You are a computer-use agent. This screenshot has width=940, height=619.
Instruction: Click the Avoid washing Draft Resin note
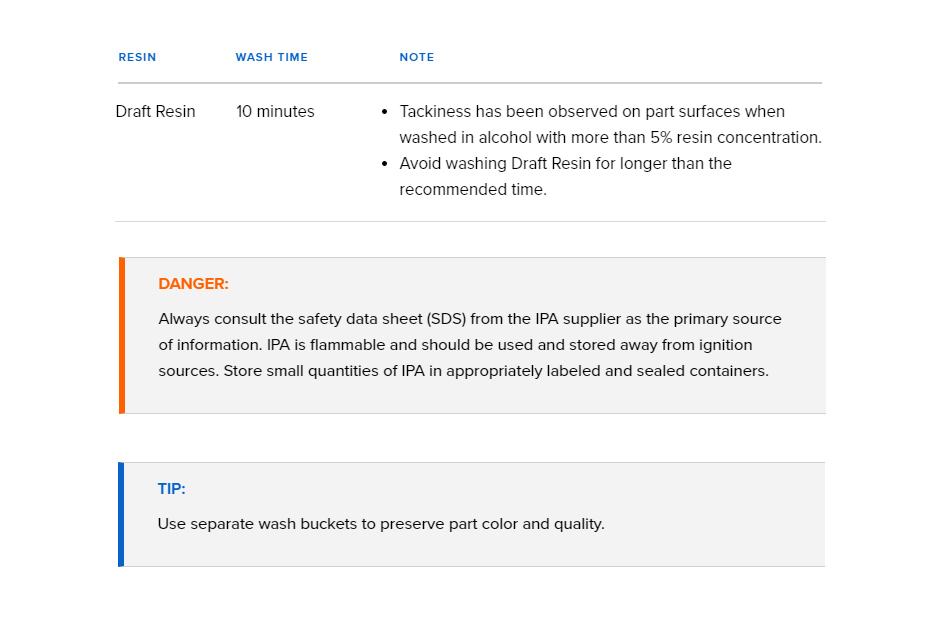pyautogui.click(x=565, y=176)
